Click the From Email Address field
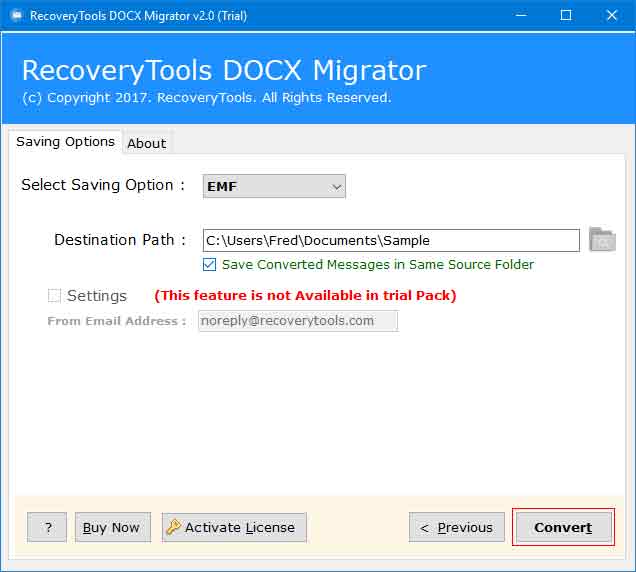The height and width of the screenshot is (572, 636). click(298, 321)
